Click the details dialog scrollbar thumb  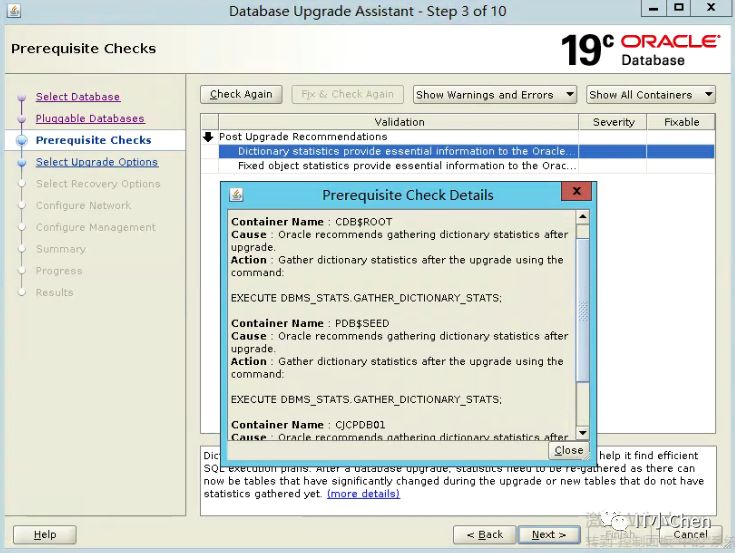[x=582, y=310]
